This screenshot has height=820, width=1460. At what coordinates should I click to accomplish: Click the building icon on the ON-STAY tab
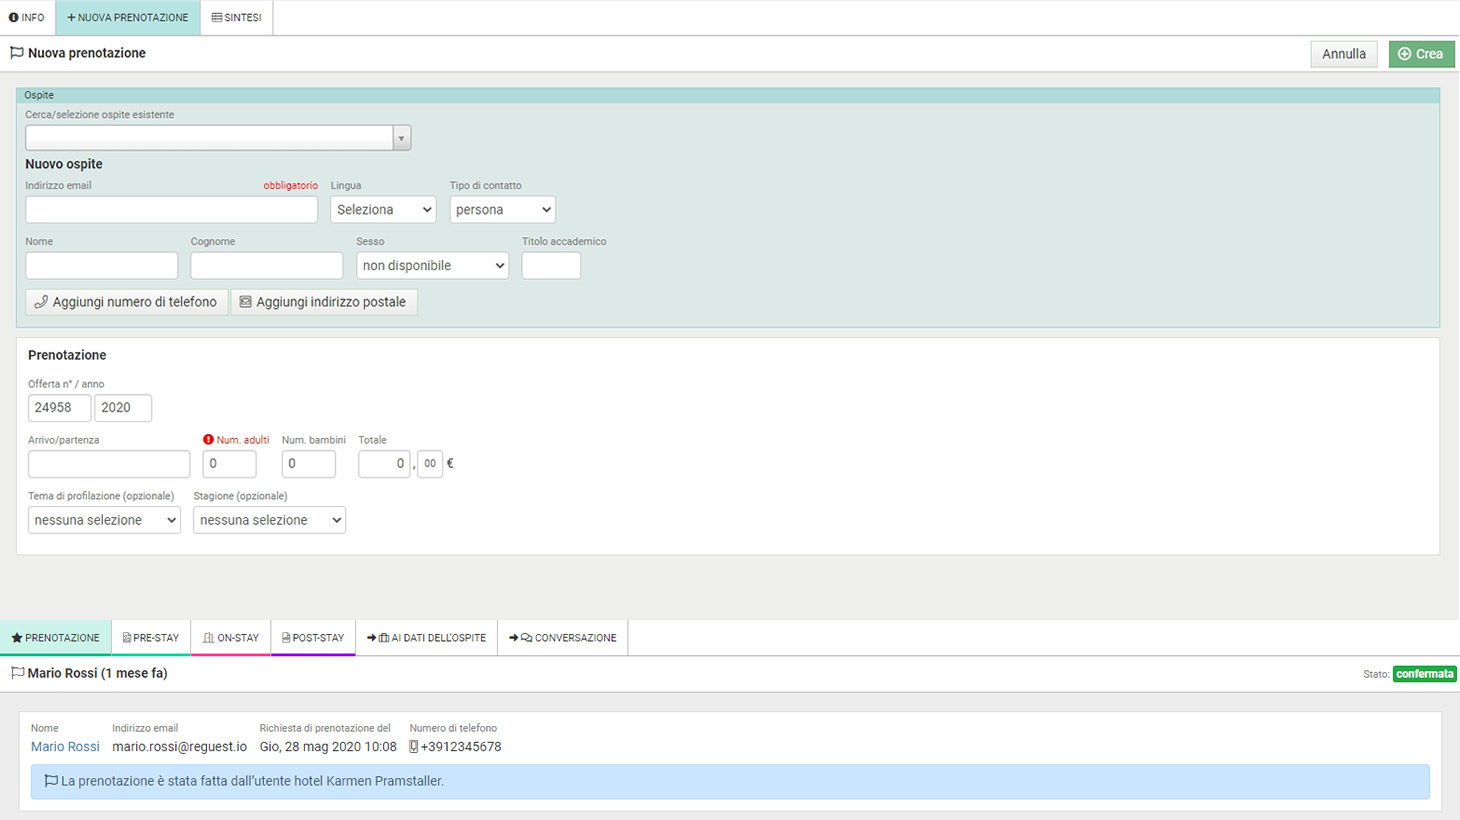208,638
